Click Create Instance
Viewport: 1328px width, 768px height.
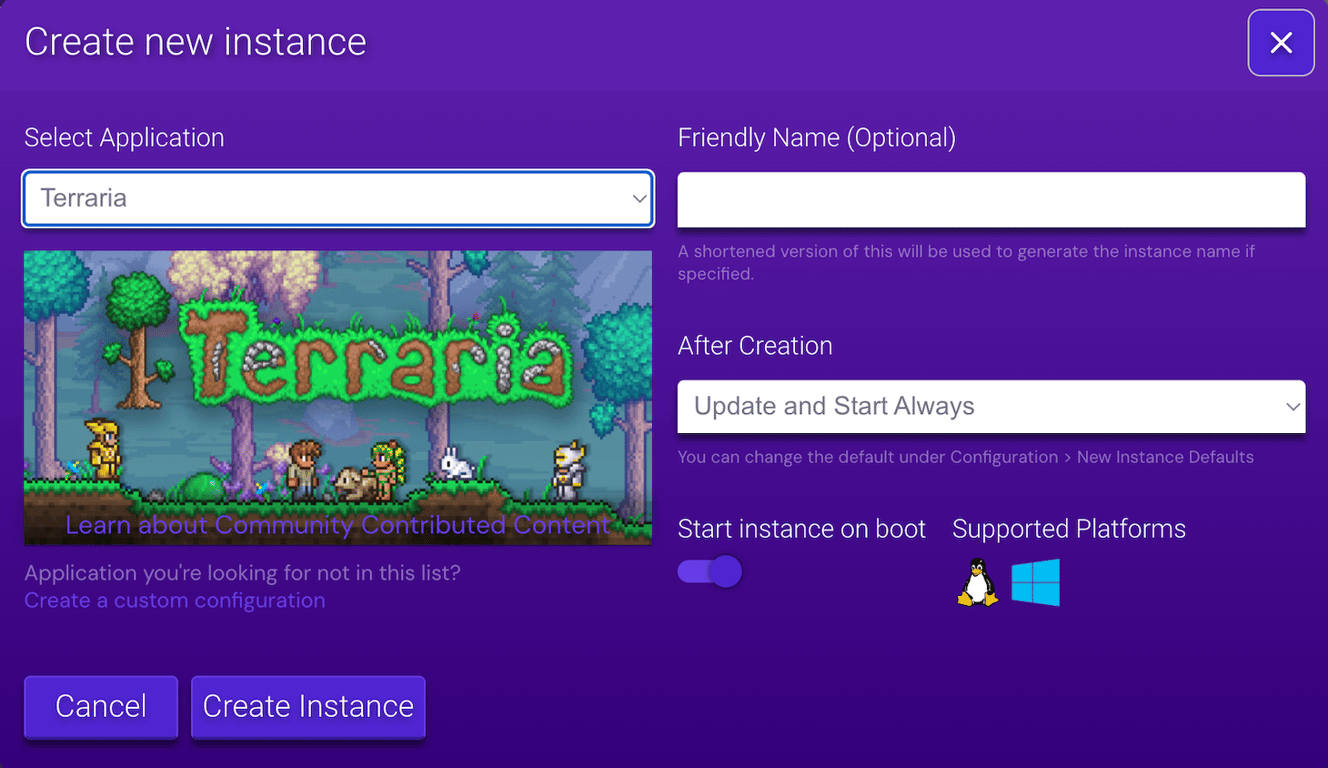308,706
